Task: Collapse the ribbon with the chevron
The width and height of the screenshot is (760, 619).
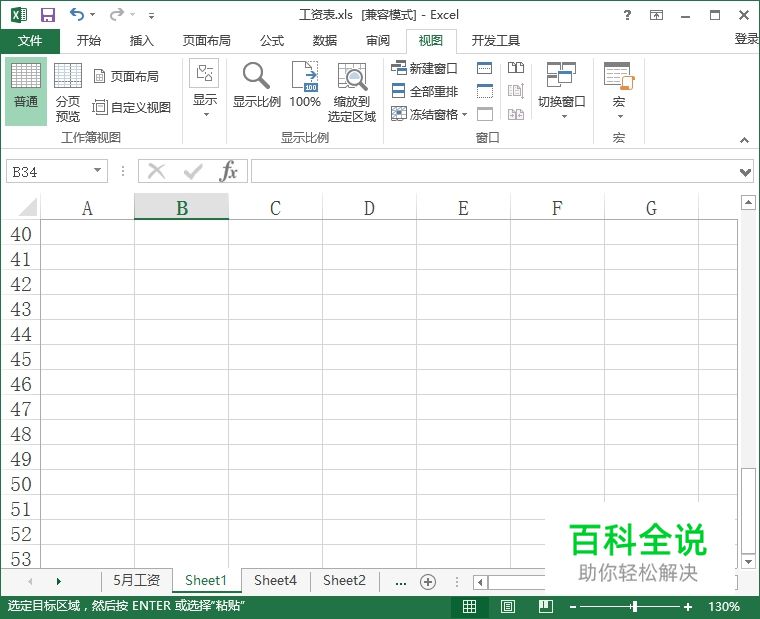Action: [x=744, y=140]
